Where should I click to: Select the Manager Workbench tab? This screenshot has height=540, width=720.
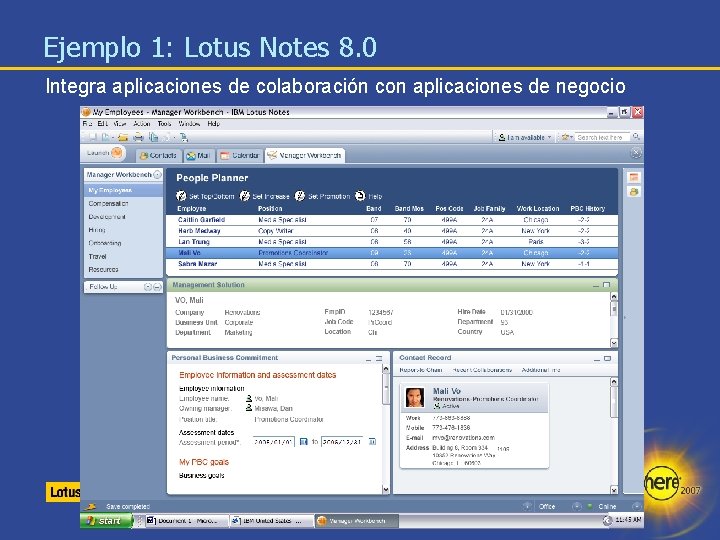[305, 156]
